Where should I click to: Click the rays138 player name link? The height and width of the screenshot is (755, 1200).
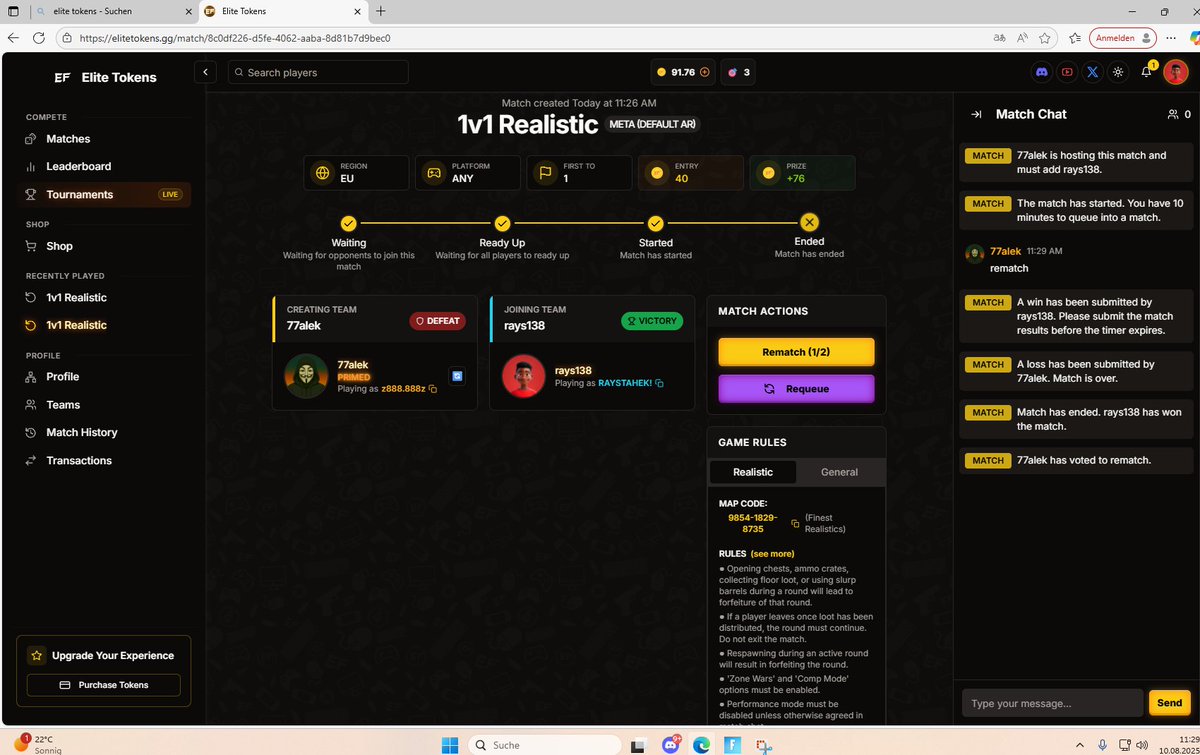coord(573,370)
